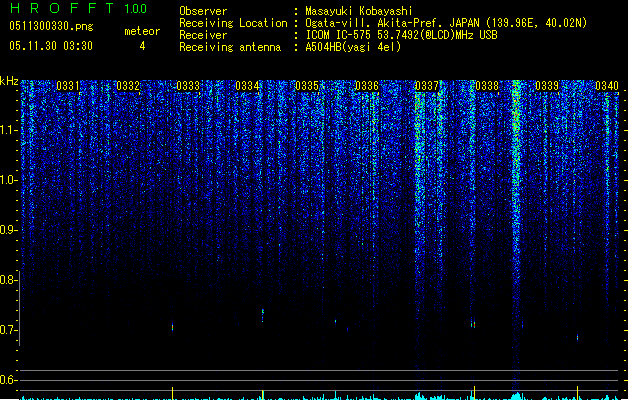Image resolution: width=629 pixels, height=400 pixels.
Task: Click the 0338 time marker
Action: (487, 86)
